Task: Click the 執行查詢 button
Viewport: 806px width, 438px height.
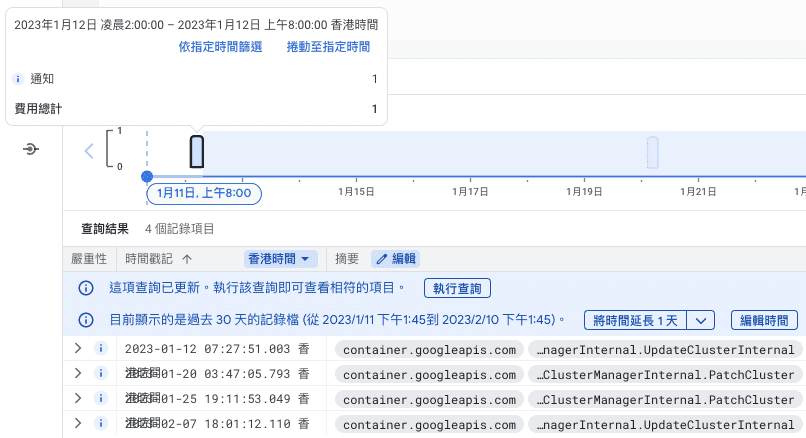Action: [457, 288]
